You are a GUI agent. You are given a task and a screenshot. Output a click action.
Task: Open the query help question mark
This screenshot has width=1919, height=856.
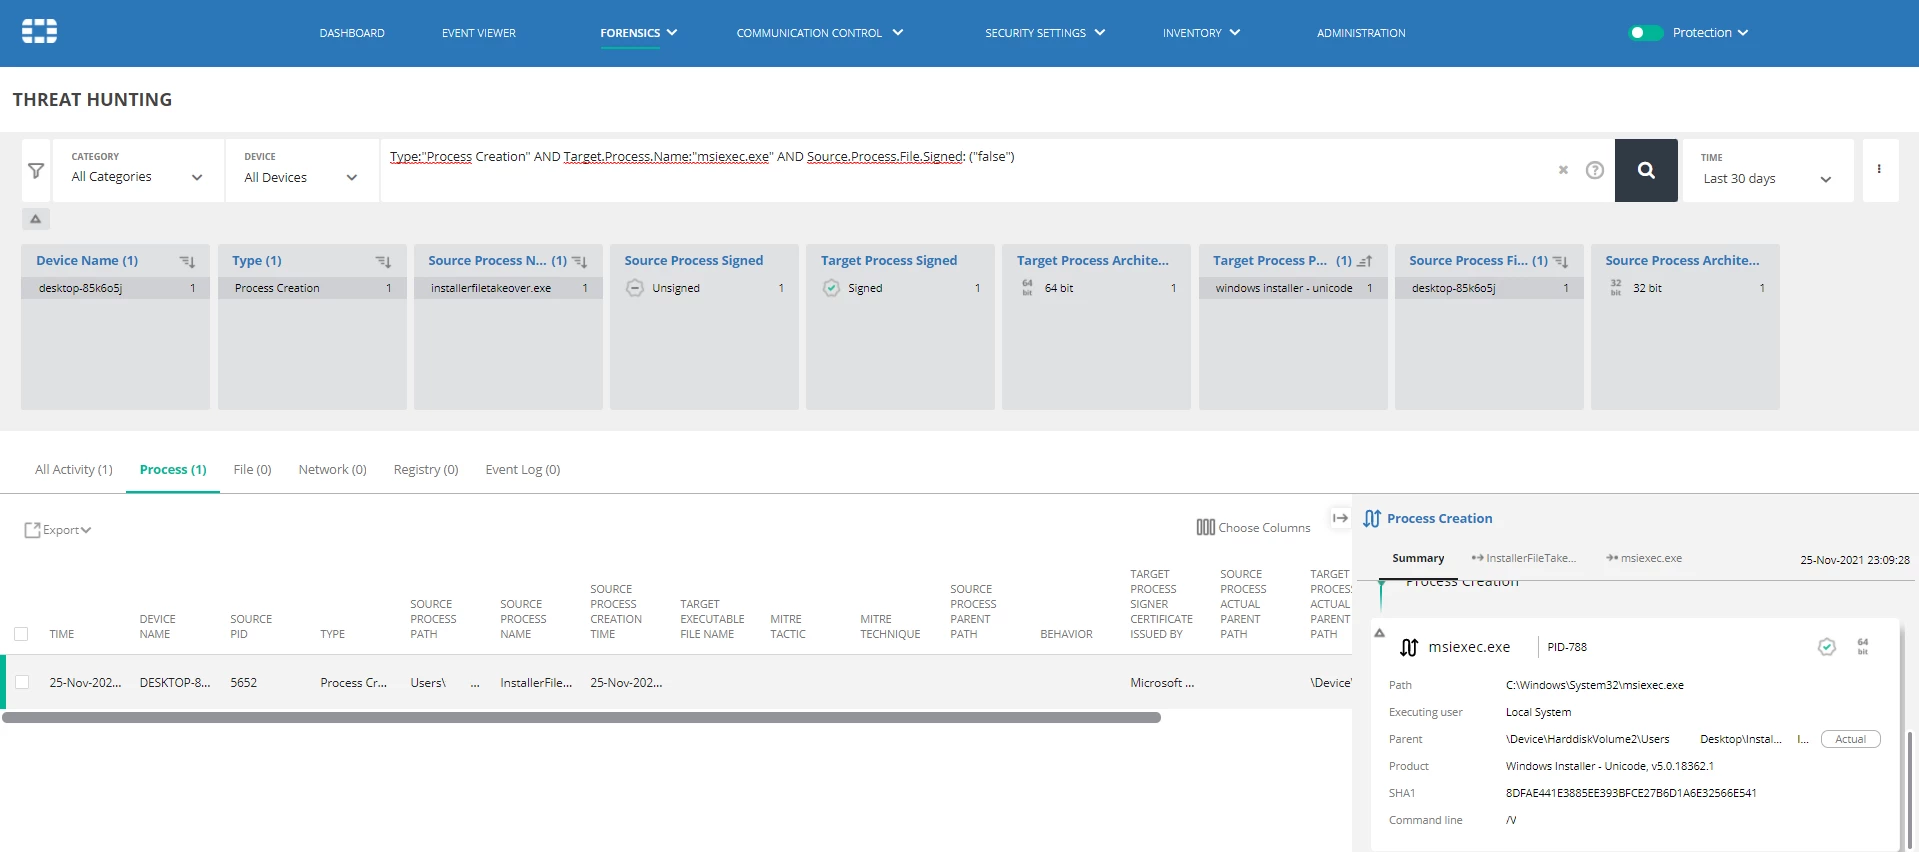coord(1595,170)
